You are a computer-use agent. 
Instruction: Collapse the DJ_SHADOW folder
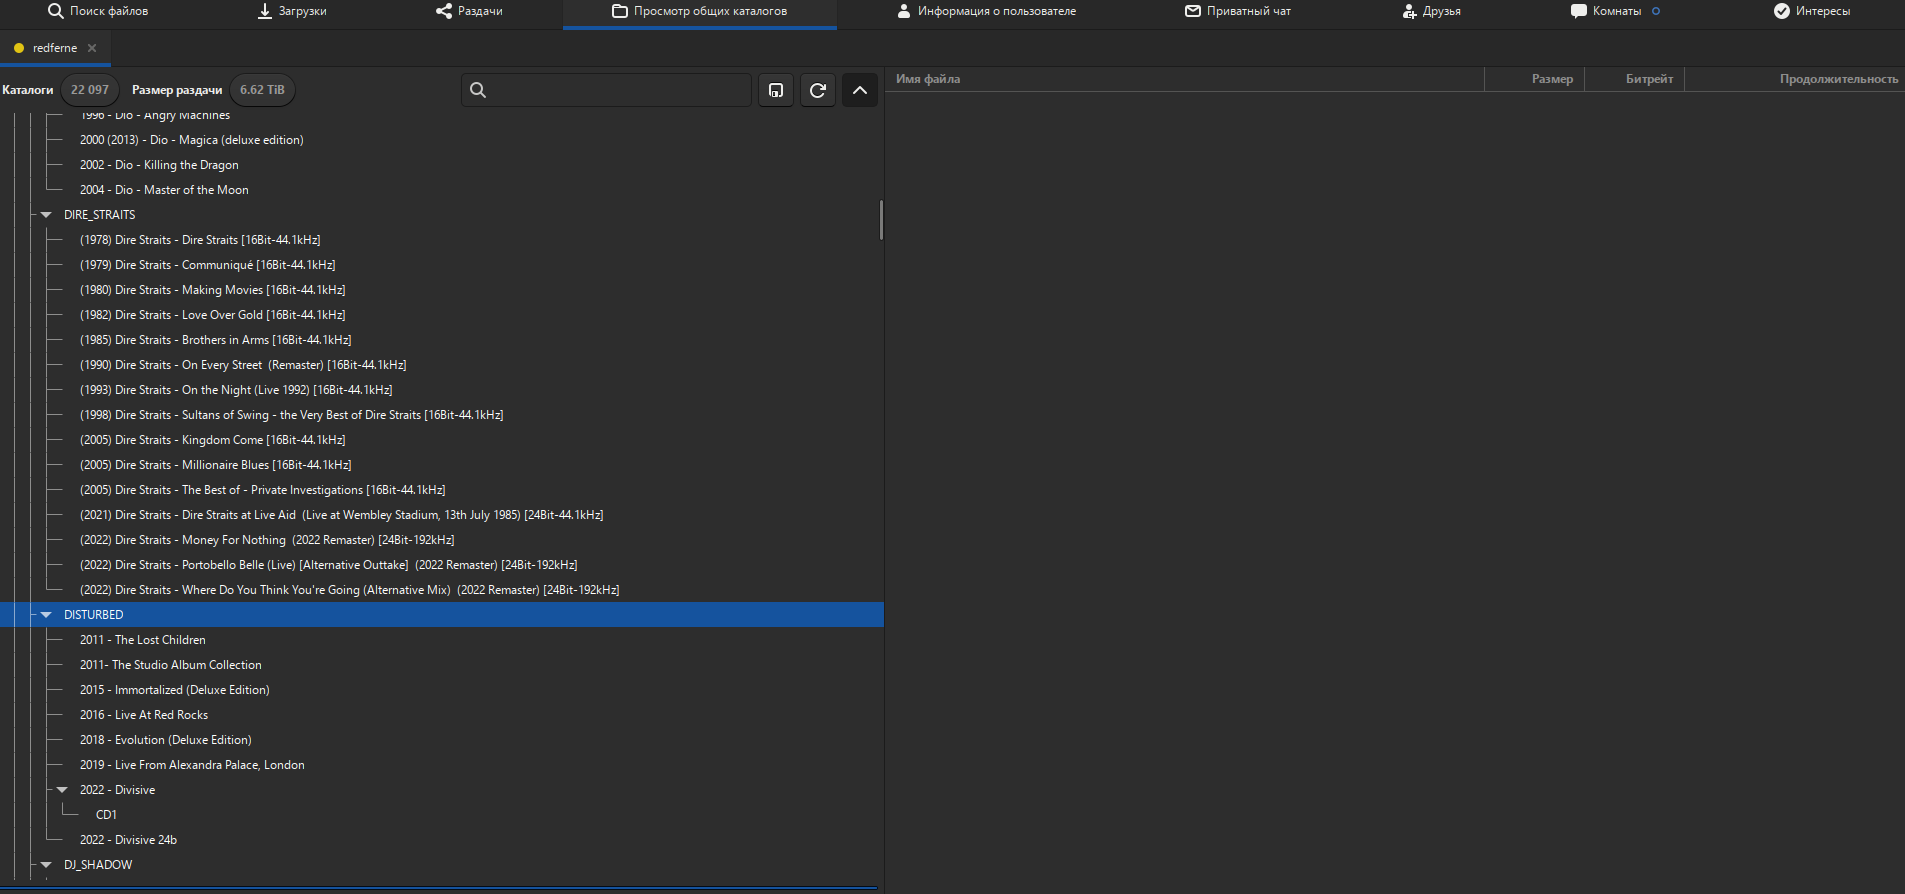click(x=46, y=865)
